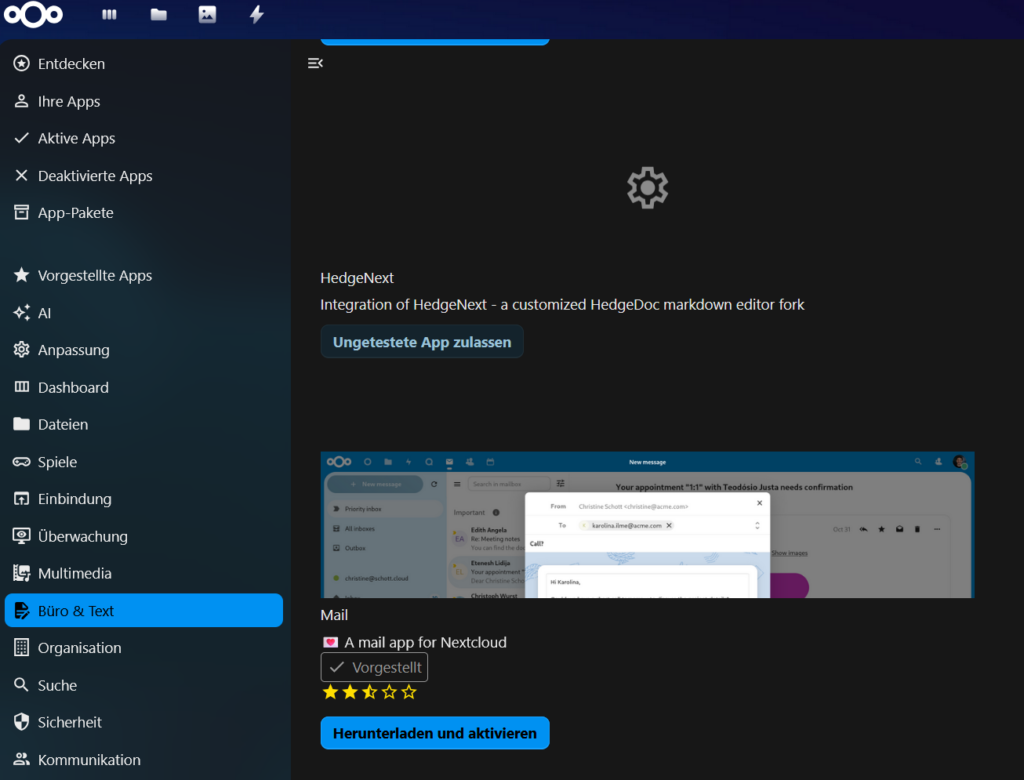The width and height of the screenshot is (1024, 780).
Task: Open the Activity feed via the lightning icon
Action: 256,15
